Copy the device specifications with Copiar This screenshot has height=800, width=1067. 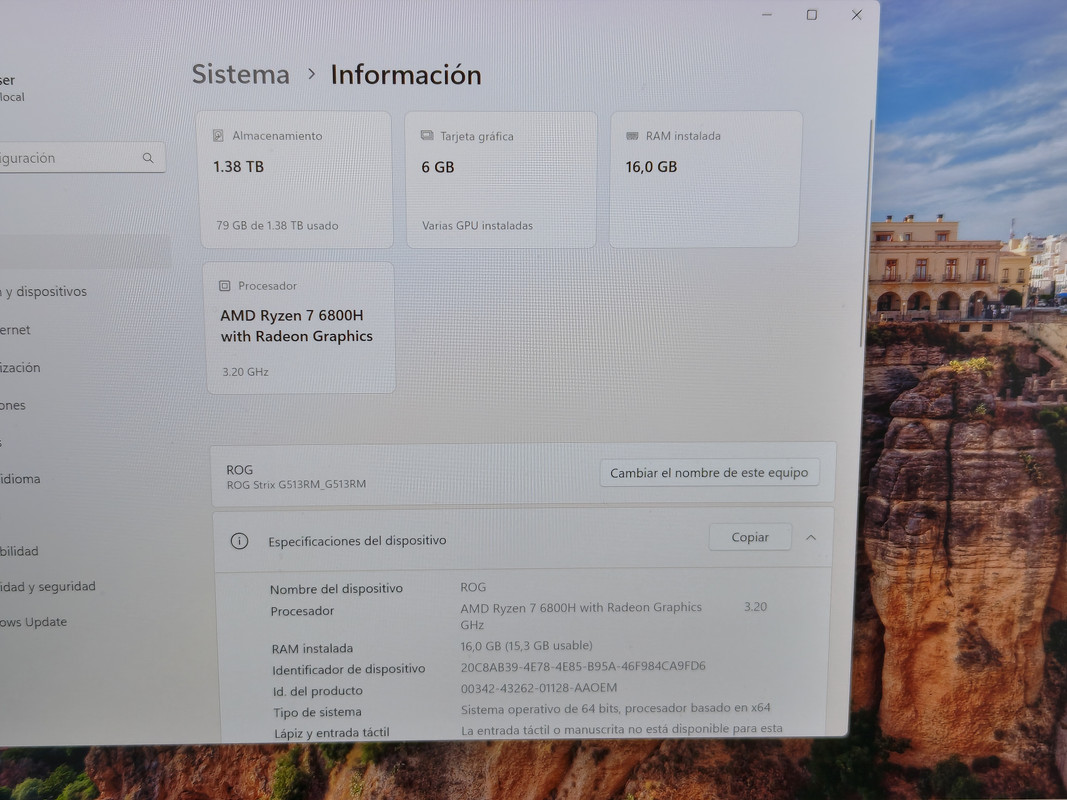pos(750,537)
